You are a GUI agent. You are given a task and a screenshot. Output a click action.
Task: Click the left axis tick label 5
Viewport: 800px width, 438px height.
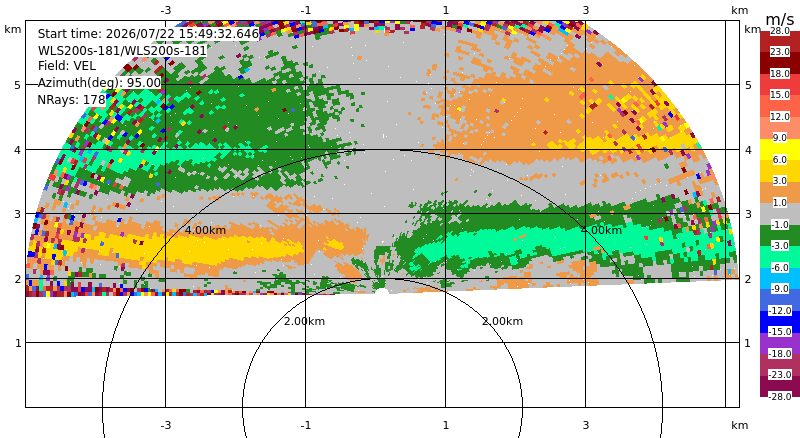coord(18,85)
